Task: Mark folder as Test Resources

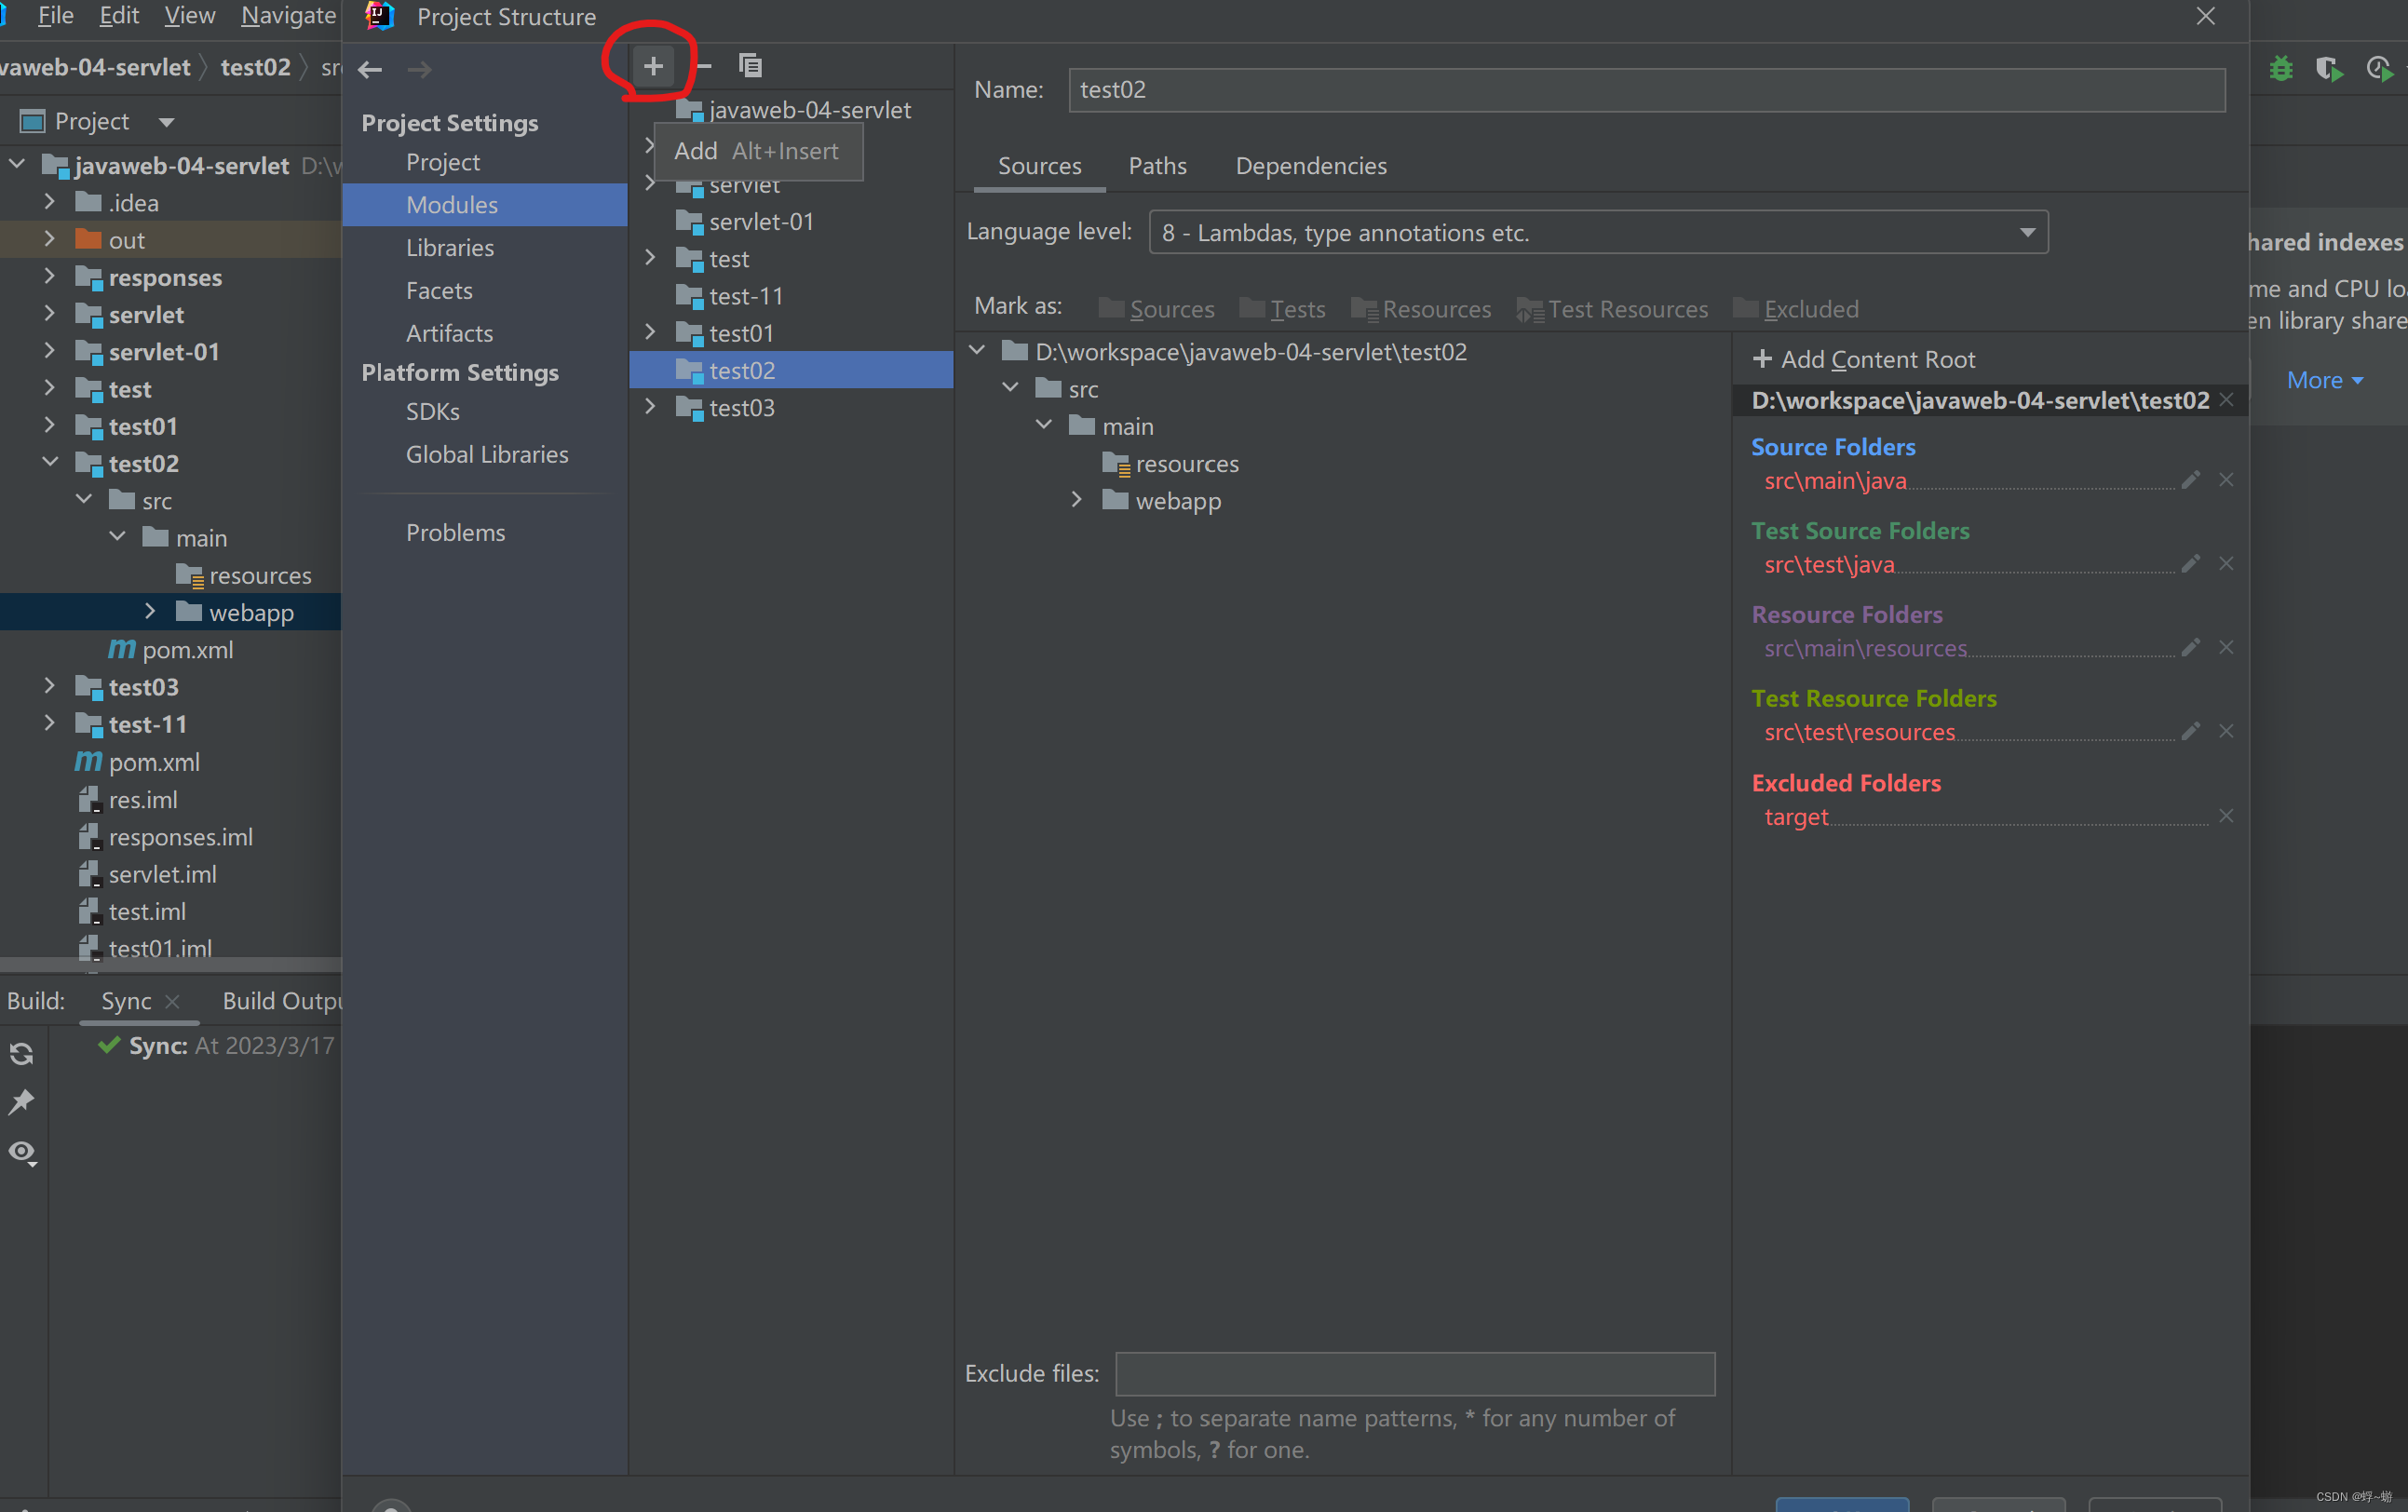Action: coord(1612,309)
